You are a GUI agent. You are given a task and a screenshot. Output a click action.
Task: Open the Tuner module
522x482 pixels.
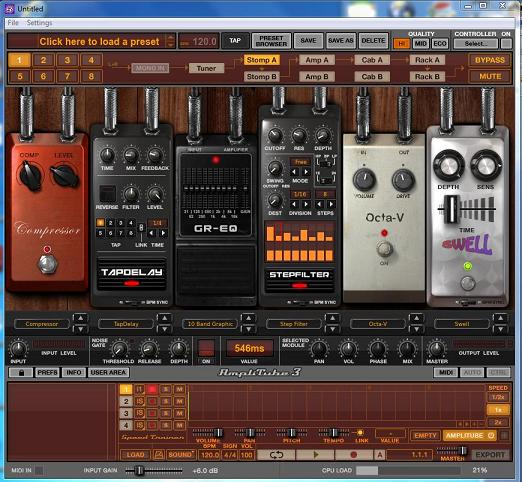206,68
